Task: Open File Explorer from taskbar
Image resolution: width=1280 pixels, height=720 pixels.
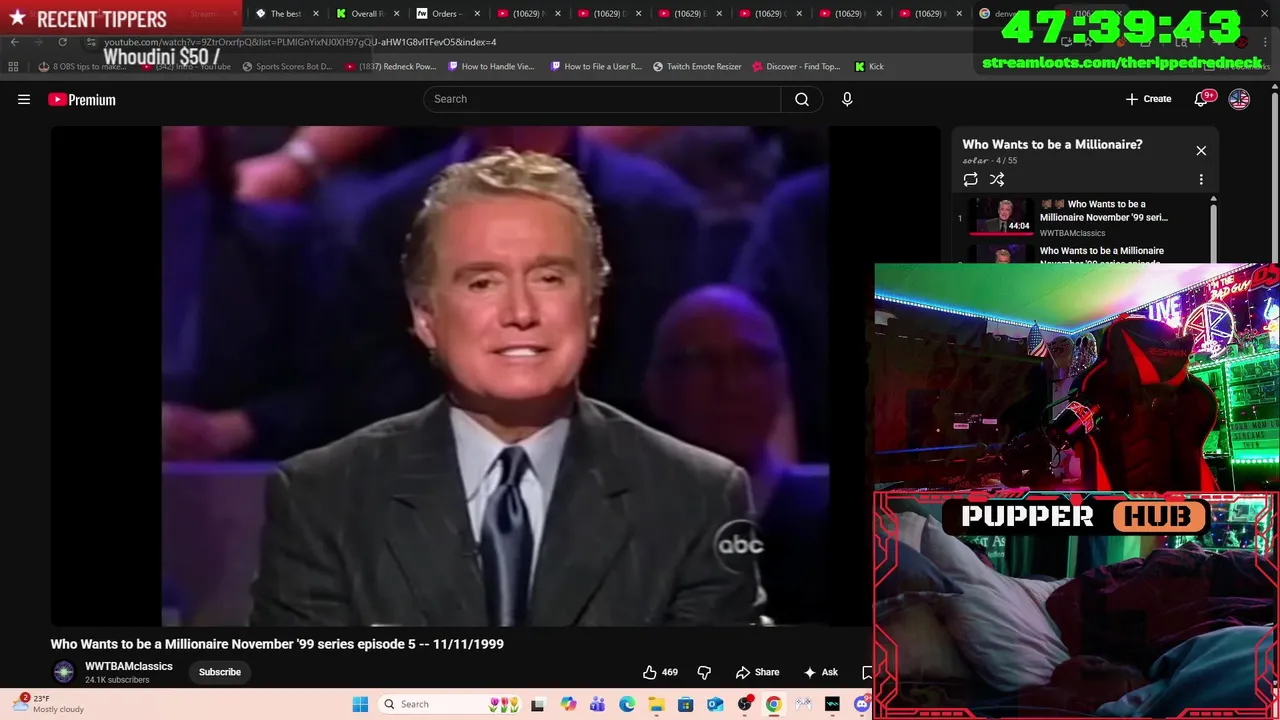Action: (x=656, y=705)
